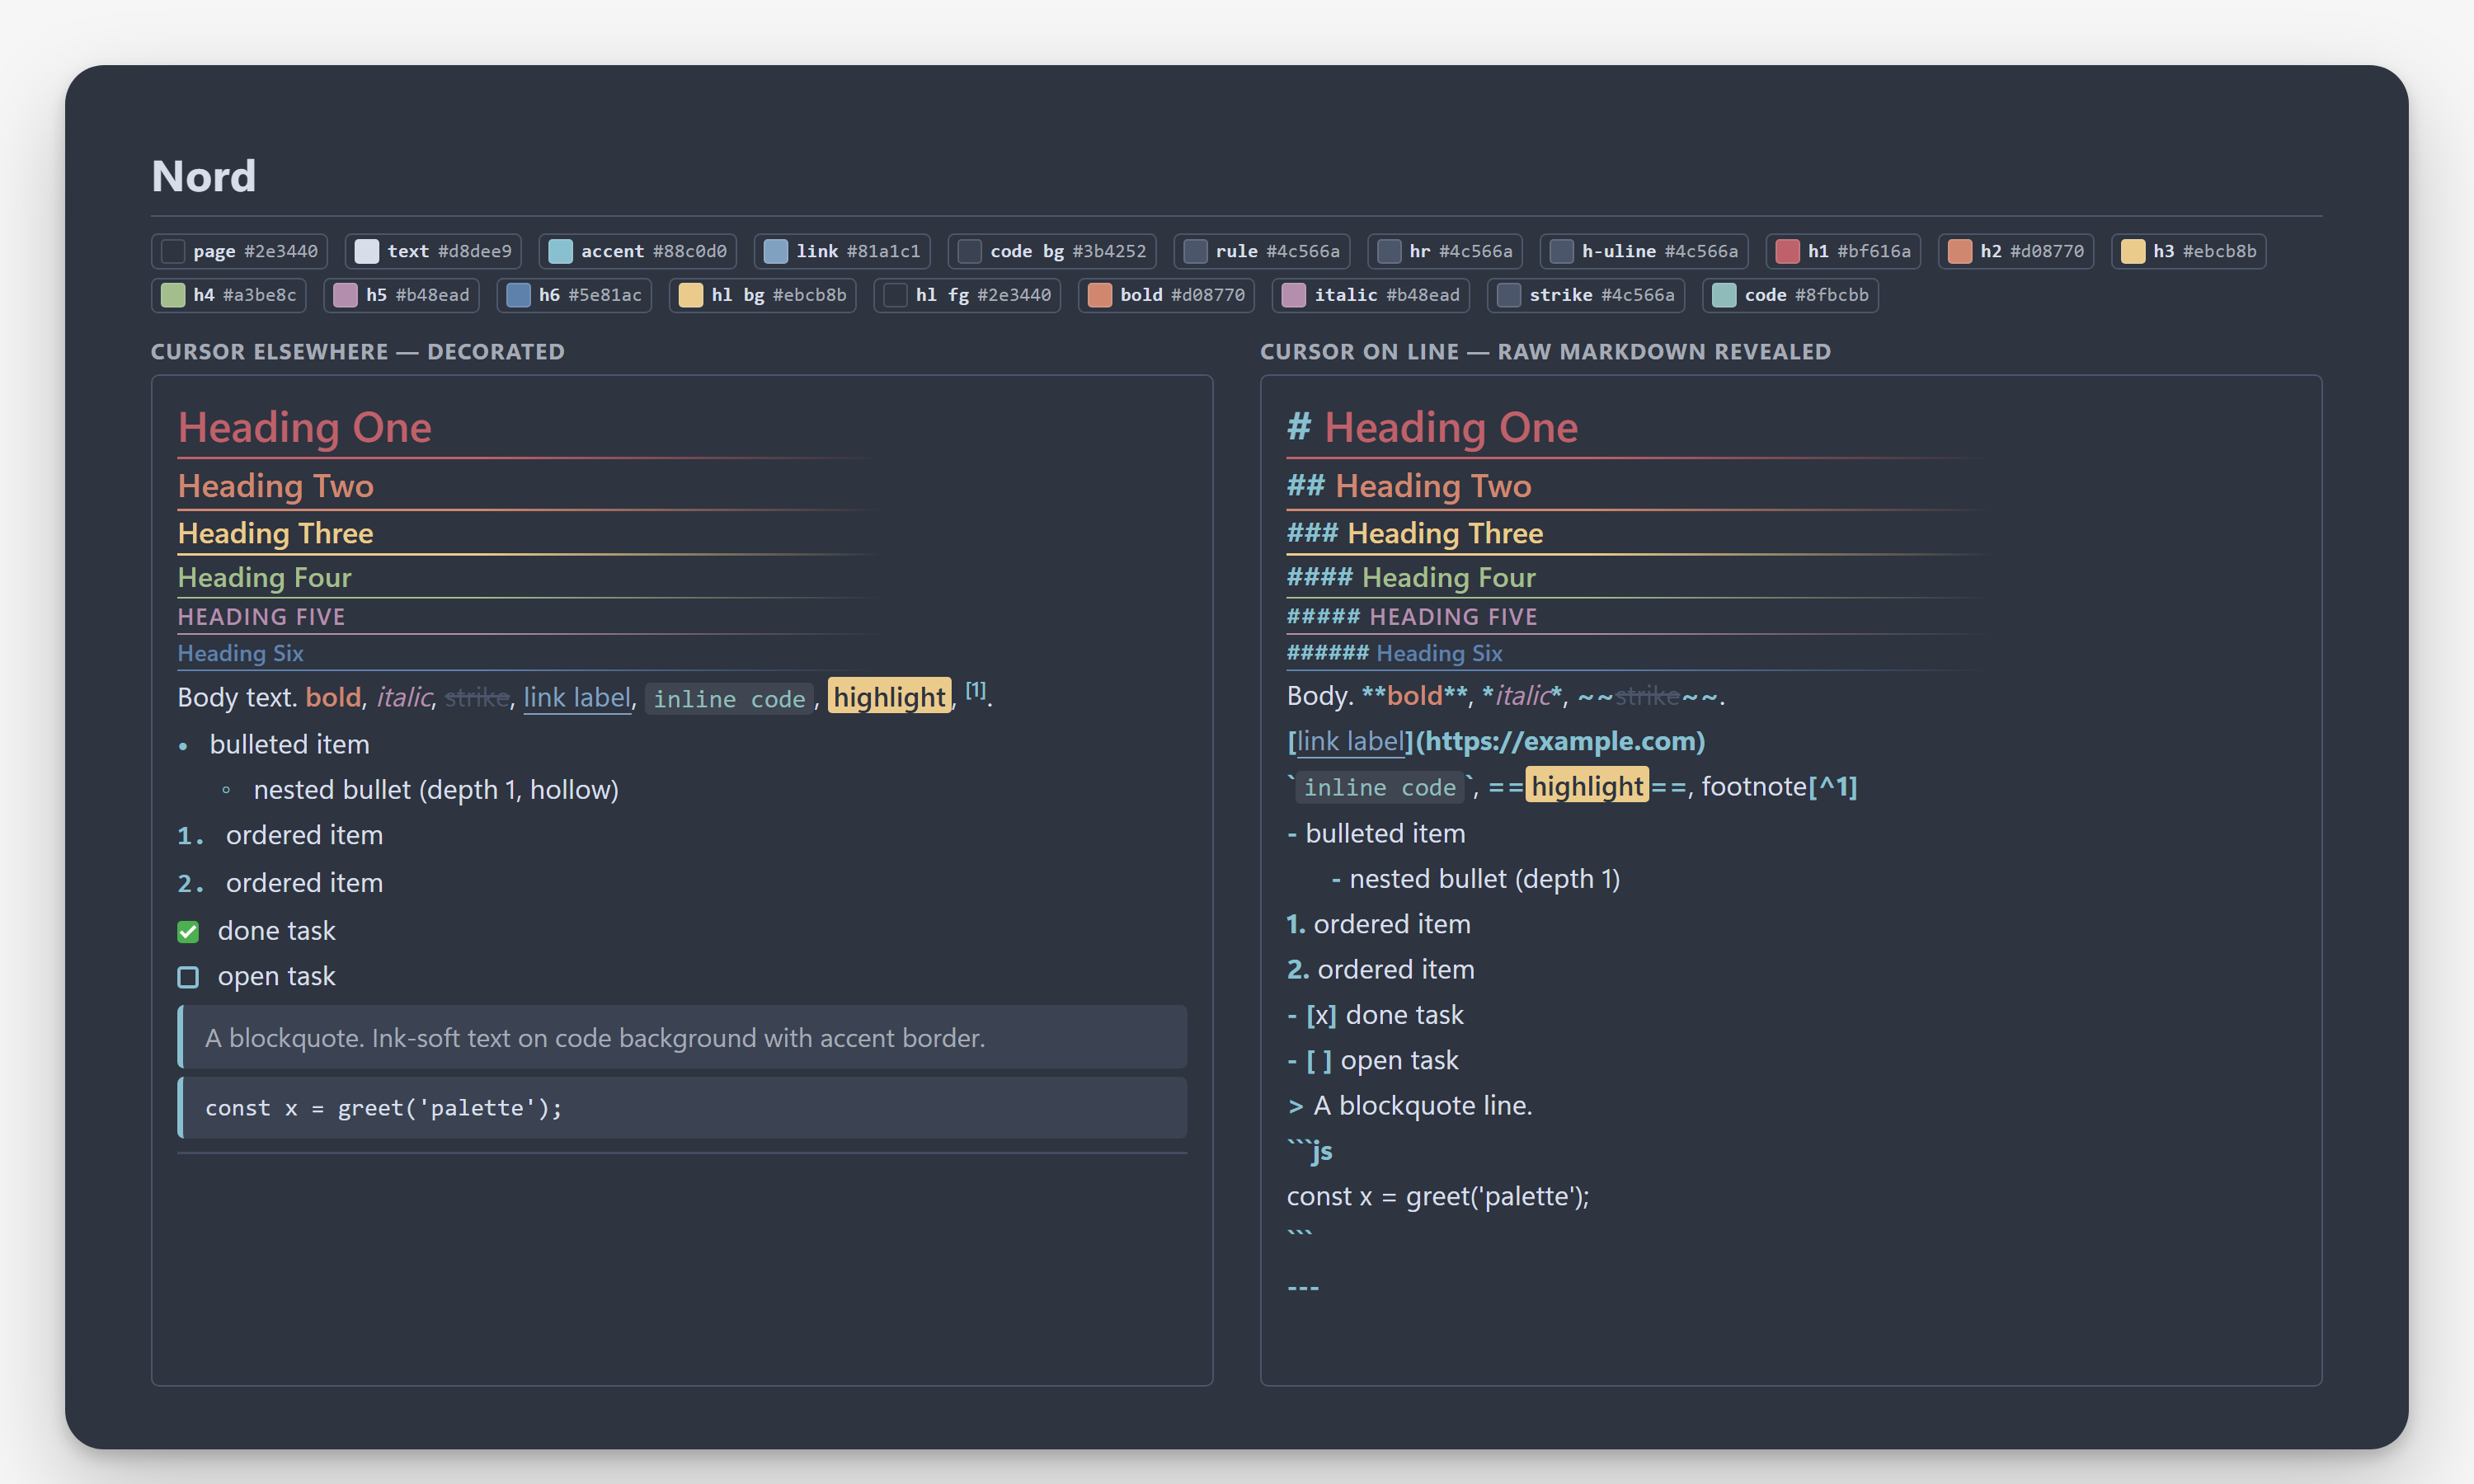Select the accent #88c0d0 swatch chip
The image size is (2474, 1484).
[637, 251]
